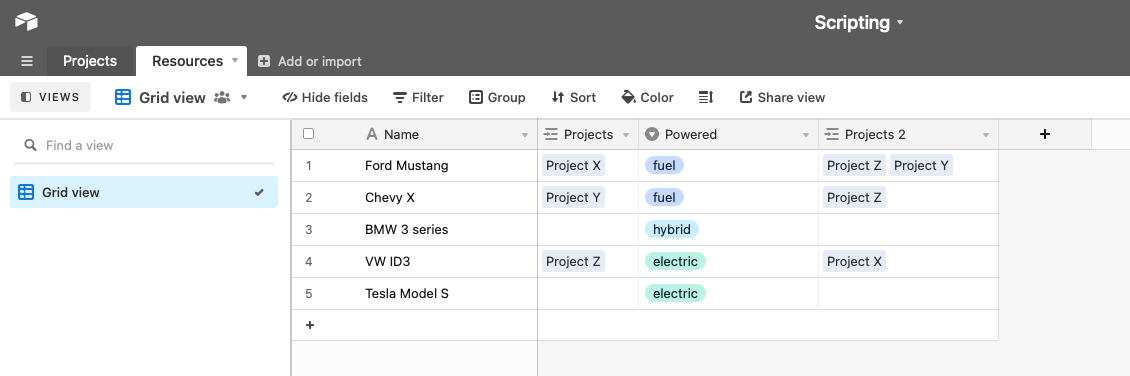Click the plus icon to add a field
1130x376 pixels.
[x=1045, y=134]
